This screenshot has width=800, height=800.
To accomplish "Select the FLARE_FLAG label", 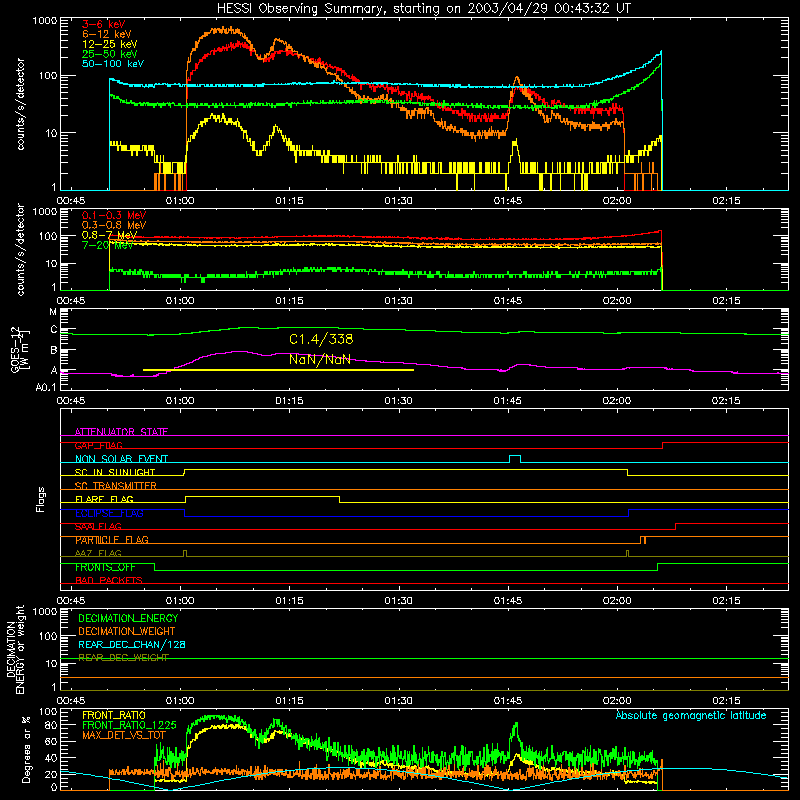I will tap(104, 499).
